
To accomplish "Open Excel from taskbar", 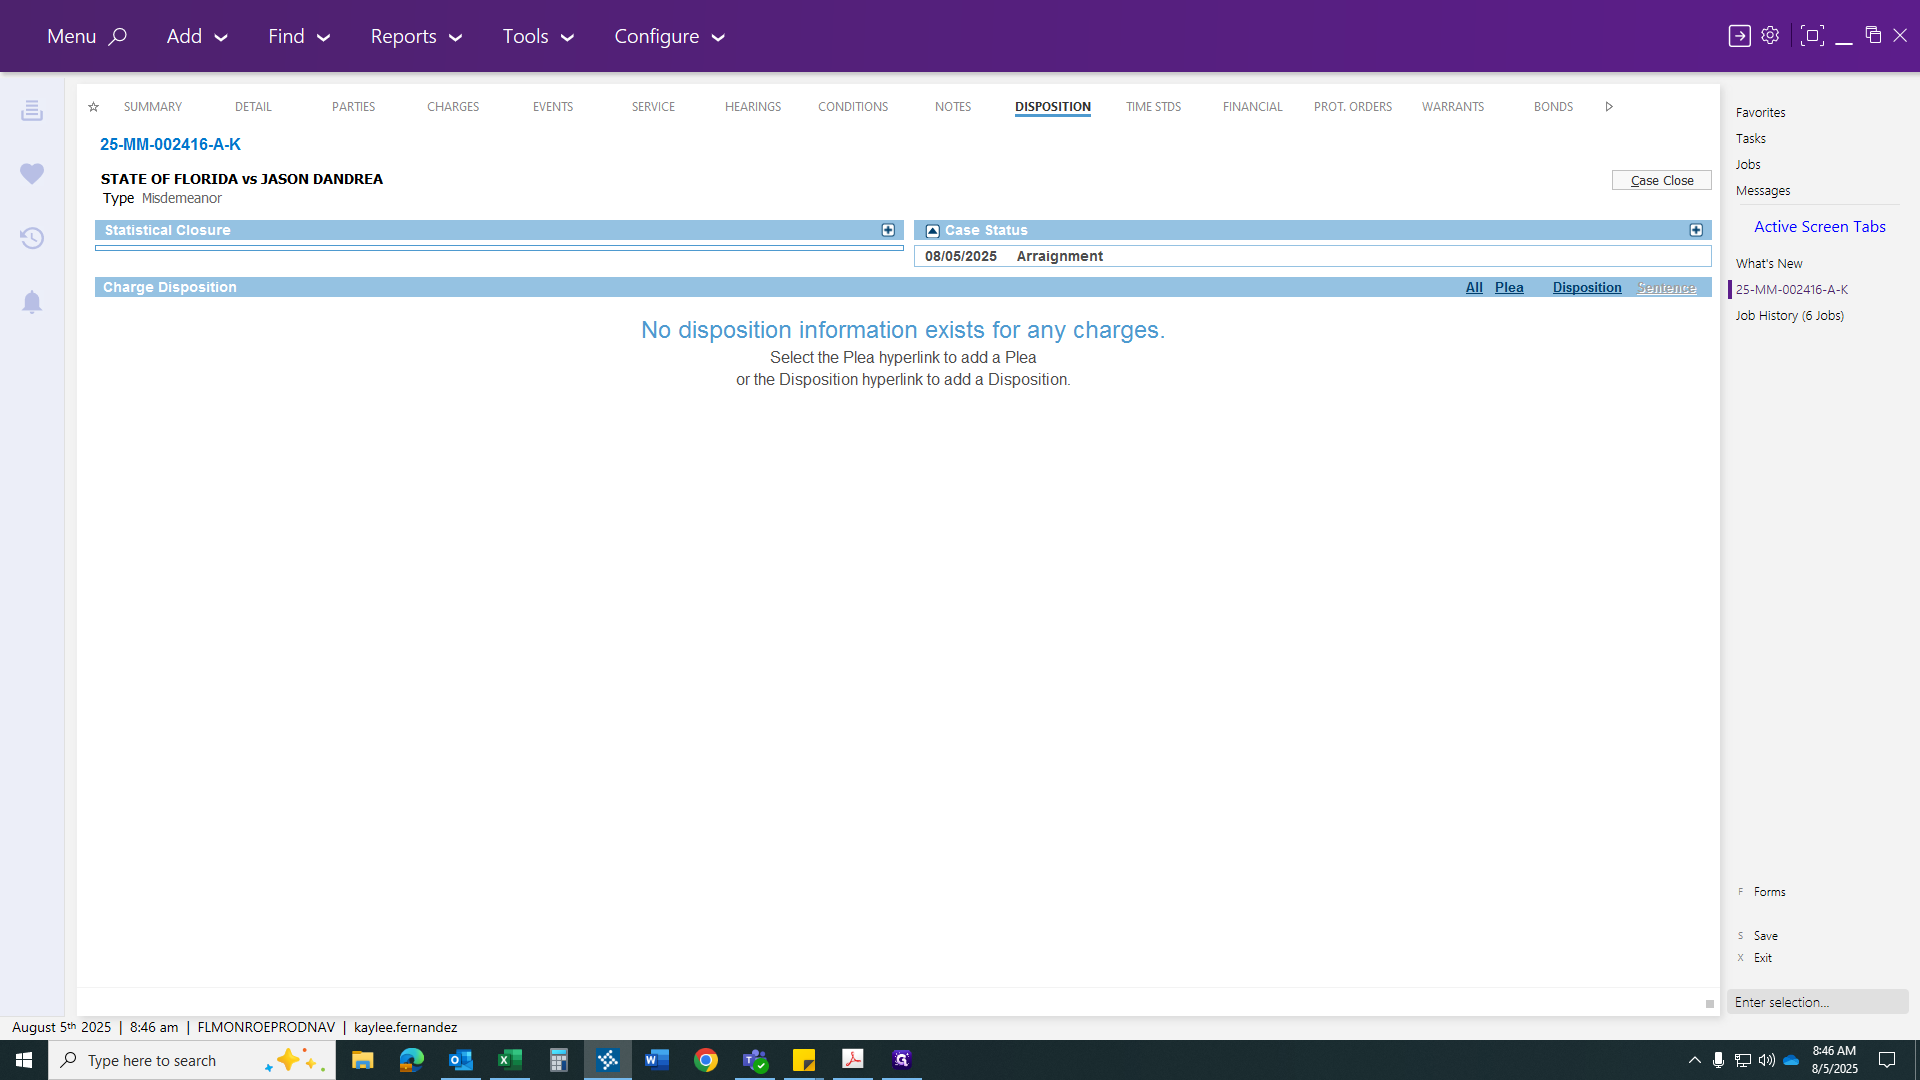I will (x=509, y=1060).
